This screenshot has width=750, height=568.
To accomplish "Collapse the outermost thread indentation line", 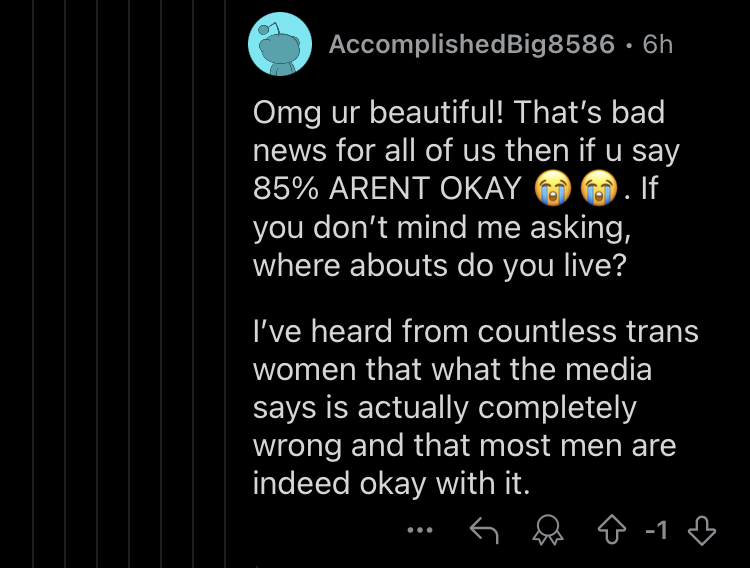I will click(x=33, y=284).
